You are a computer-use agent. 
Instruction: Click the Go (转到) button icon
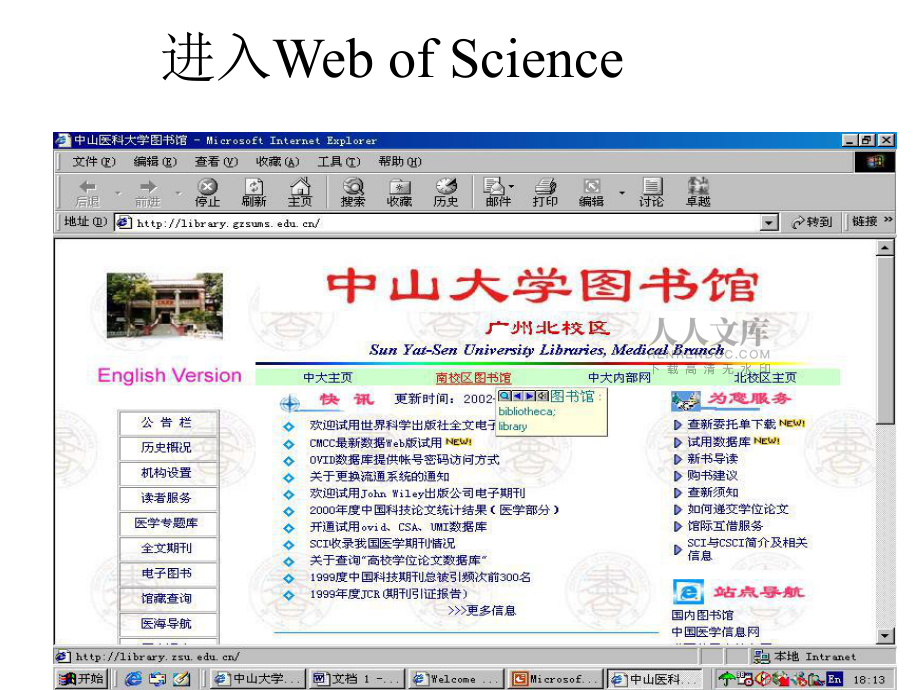(x=812, y=222)
